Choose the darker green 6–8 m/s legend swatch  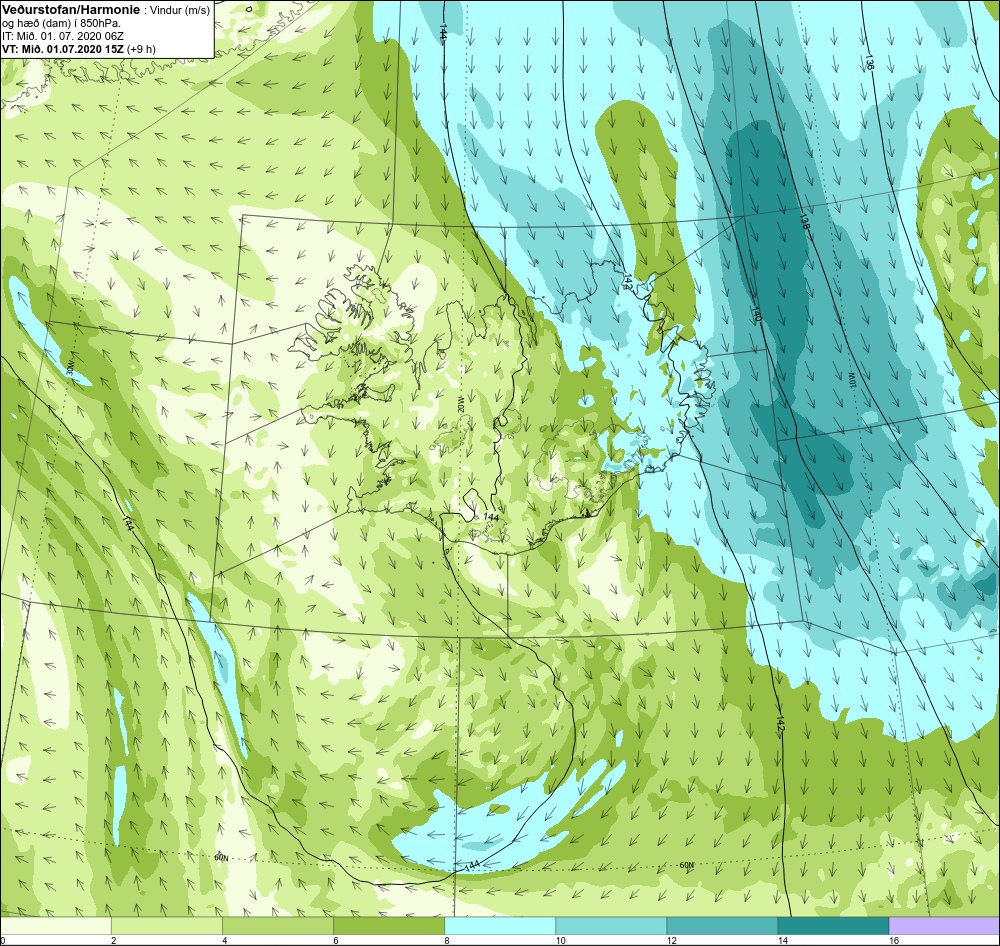point(389,926)
